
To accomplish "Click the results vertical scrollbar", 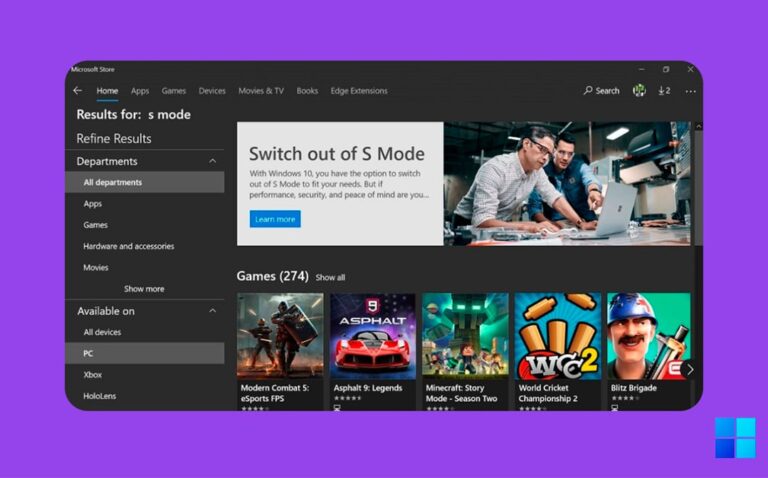I will click(x=698, y=186).
